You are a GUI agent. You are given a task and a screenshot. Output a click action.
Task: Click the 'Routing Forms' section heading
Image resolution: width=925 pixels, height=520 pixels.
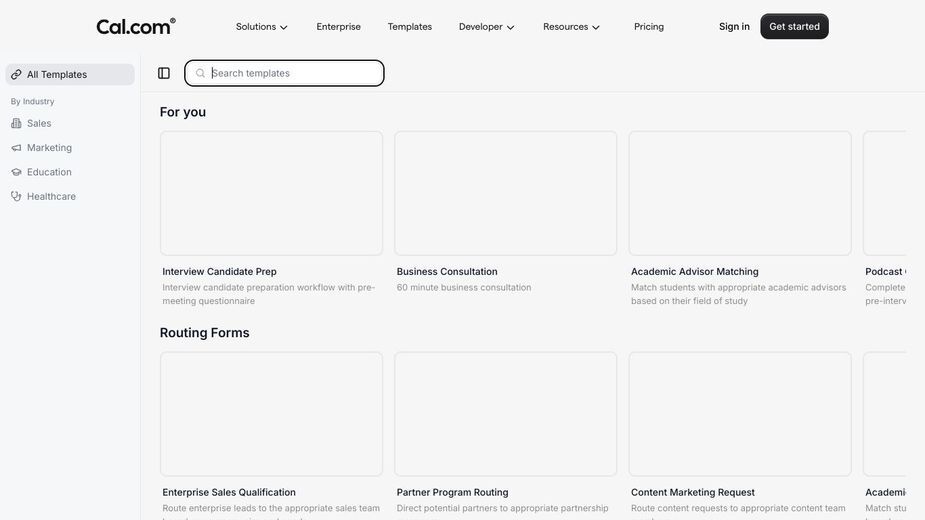pos(205,333)
